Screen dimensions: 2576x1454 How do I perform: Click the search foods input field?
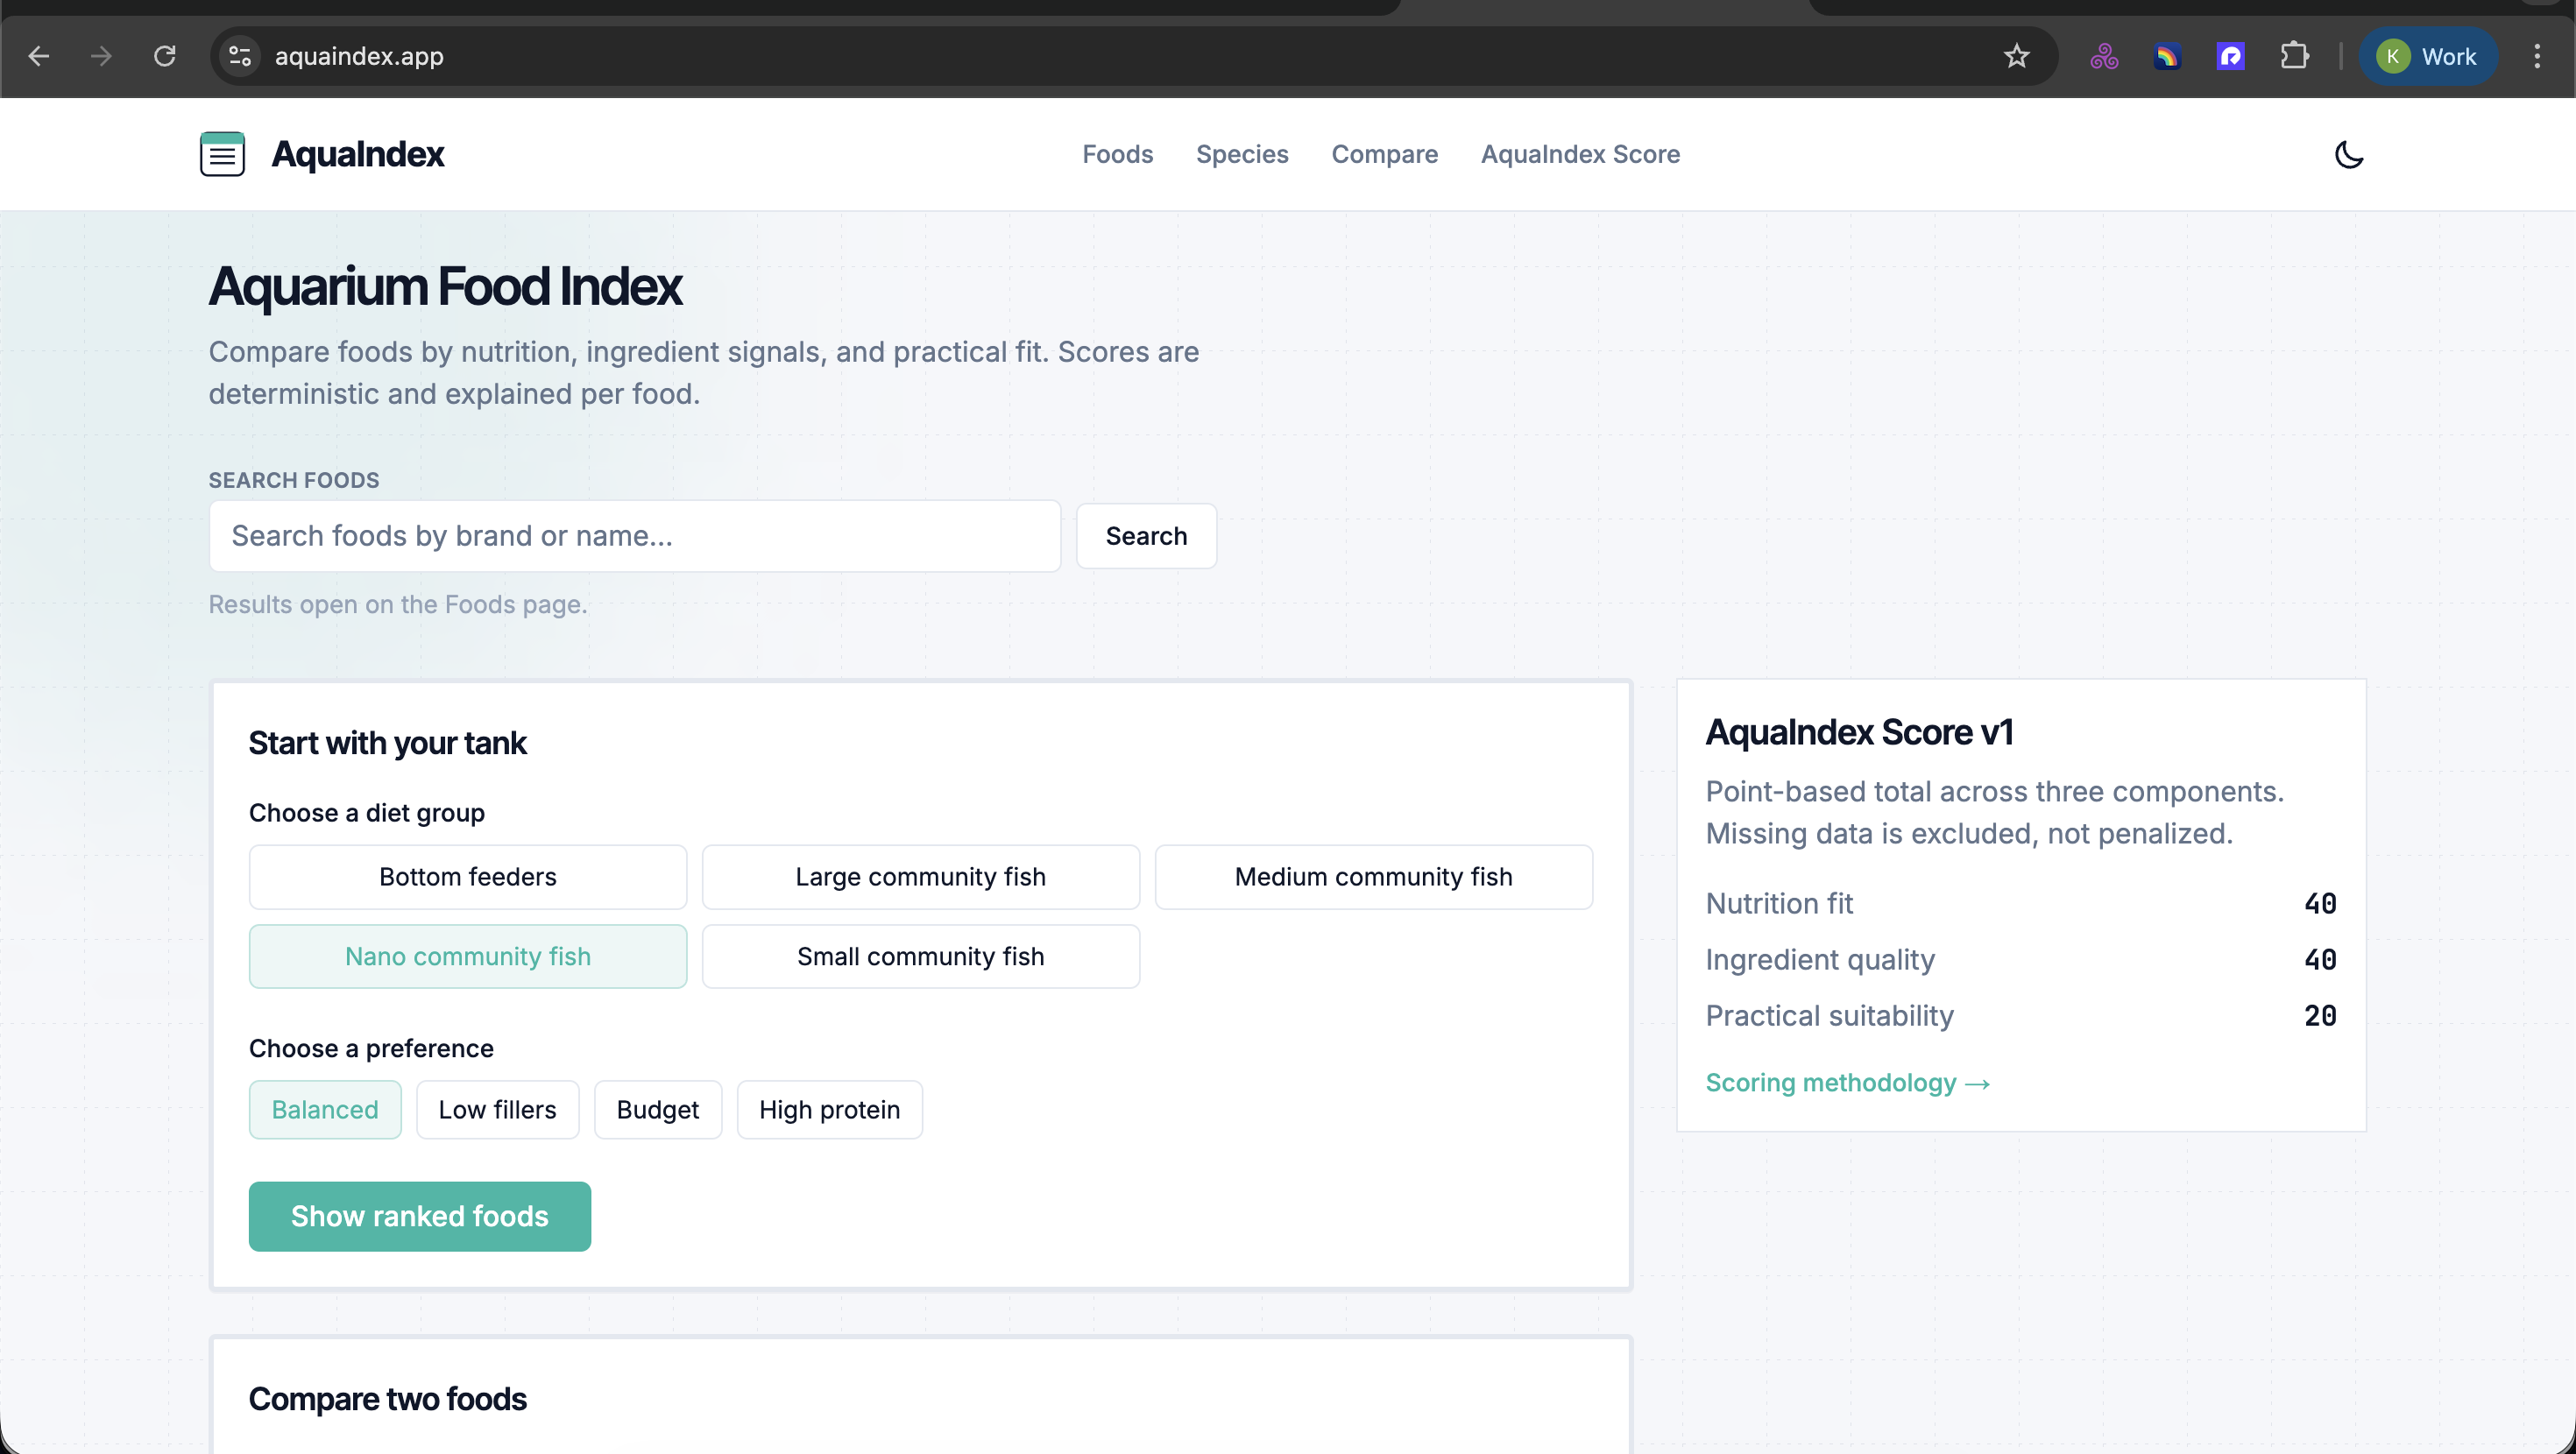(x=634, y=536)
